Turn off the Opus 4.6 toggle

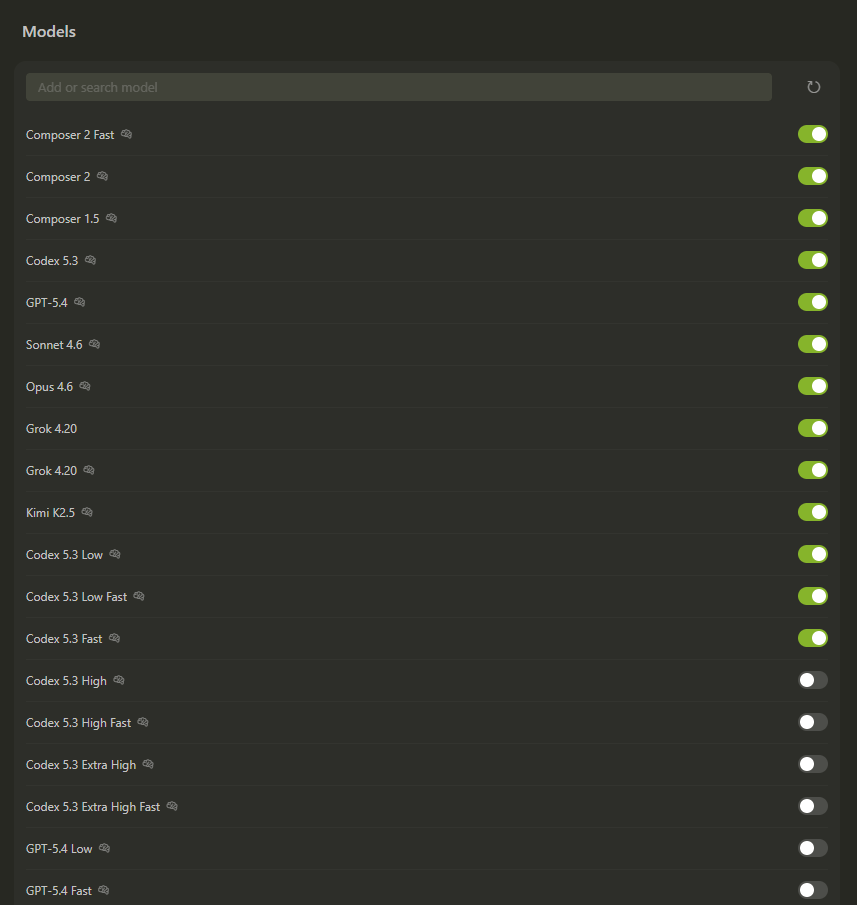point(812,386)
